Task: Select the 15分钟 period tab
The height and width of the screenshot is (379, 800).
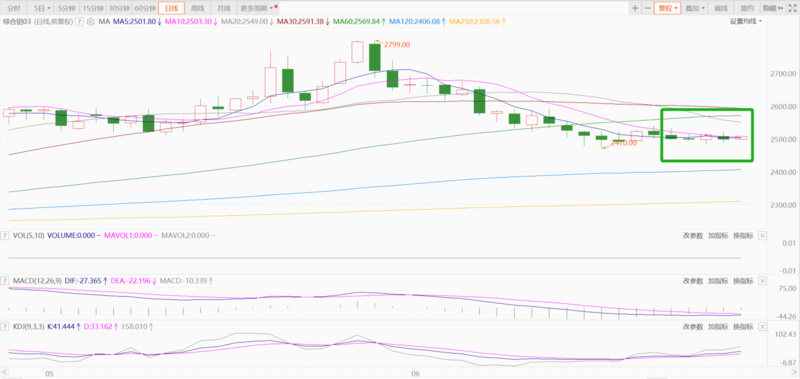Action: tap(93, 8)
